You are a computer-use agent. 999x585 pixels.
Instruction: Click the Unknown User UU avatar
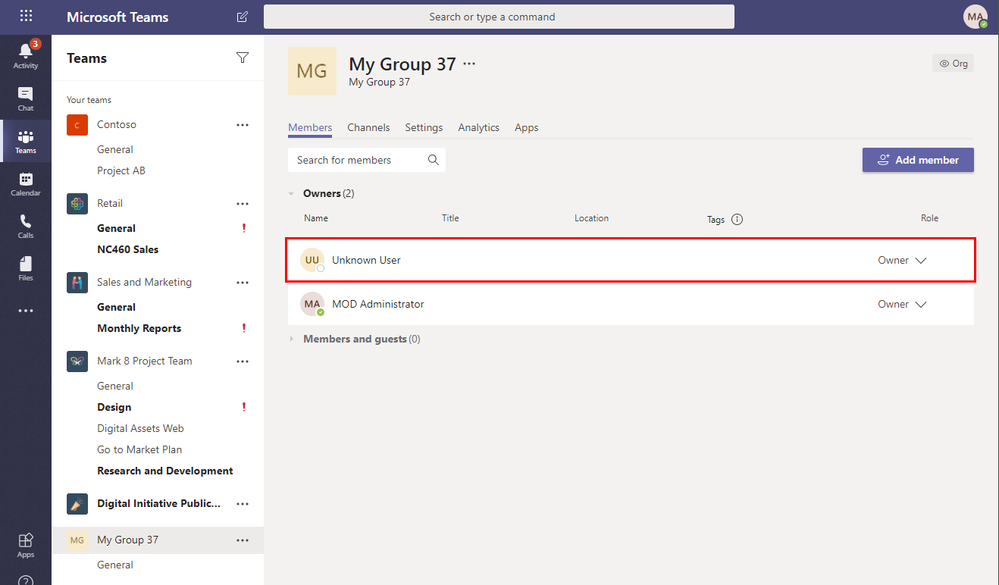coord(312,260)
